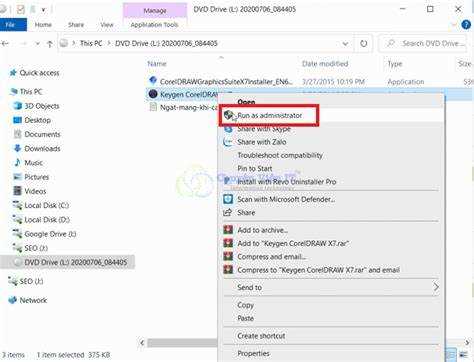Image resolution: width=474 pixels, height=362 pixels.
Task: Choose Troubleshoot compatibility
Action: click(x=280, y=155)
